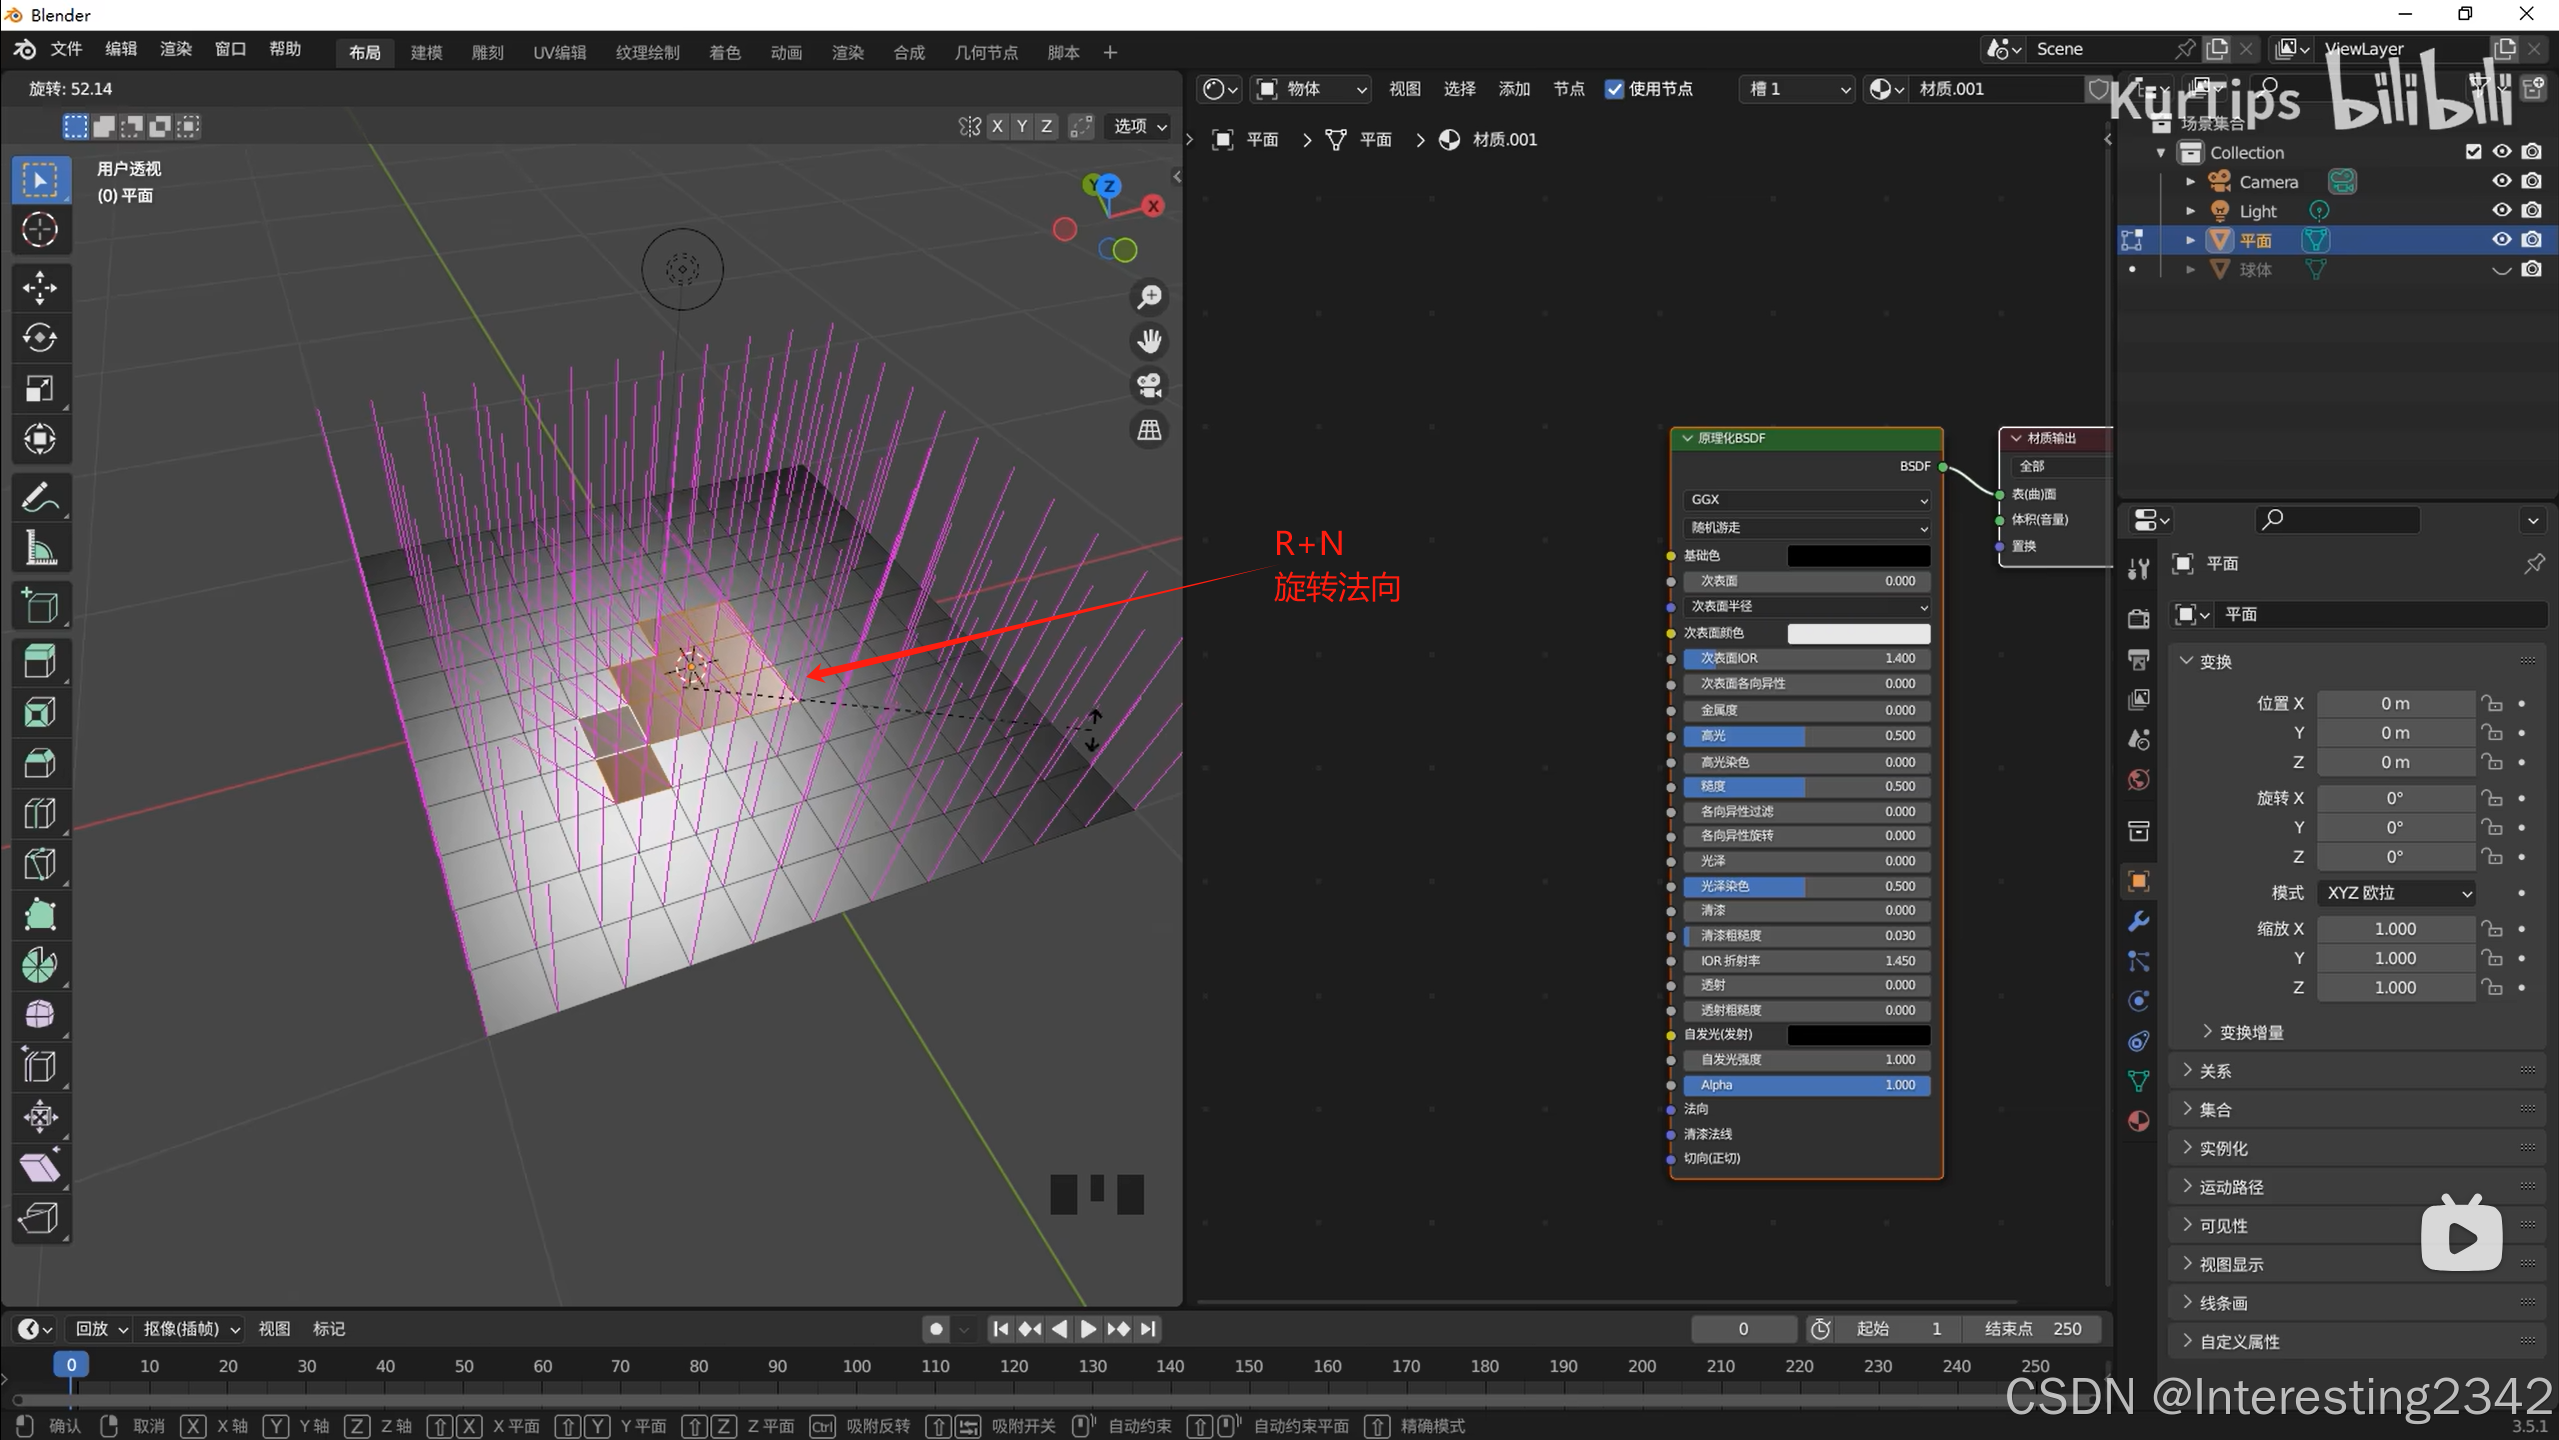
Task: Click the camera view icon in viewport
Action: pyautogui.click(x=1150, y=385)
